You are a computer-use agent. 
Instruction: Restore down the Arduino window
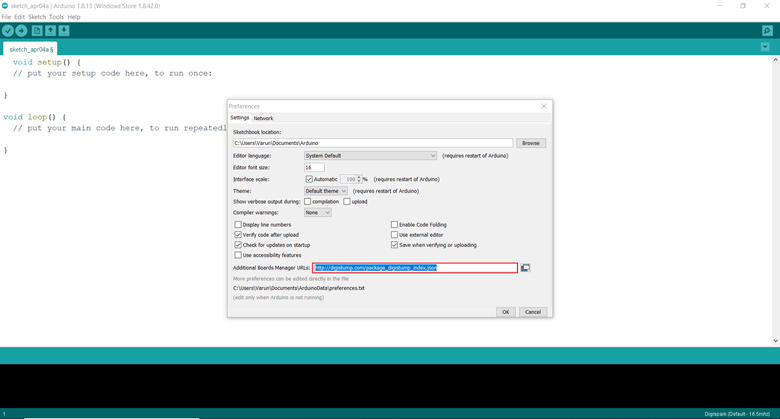coord(743,6)
